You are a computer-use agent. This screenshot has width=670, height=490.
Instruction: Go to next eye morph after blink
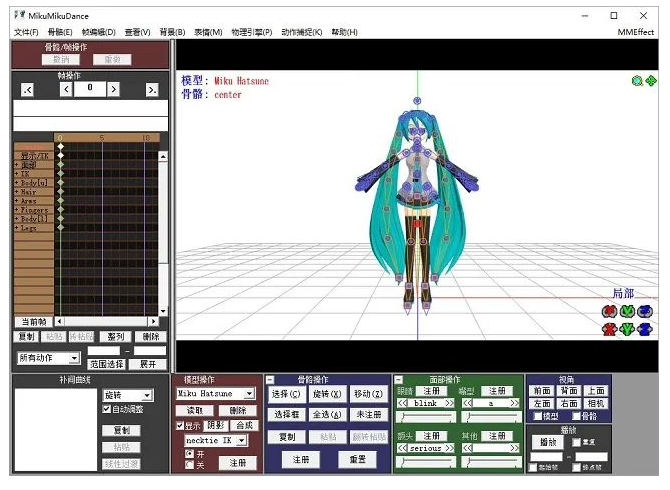[449, 403]
